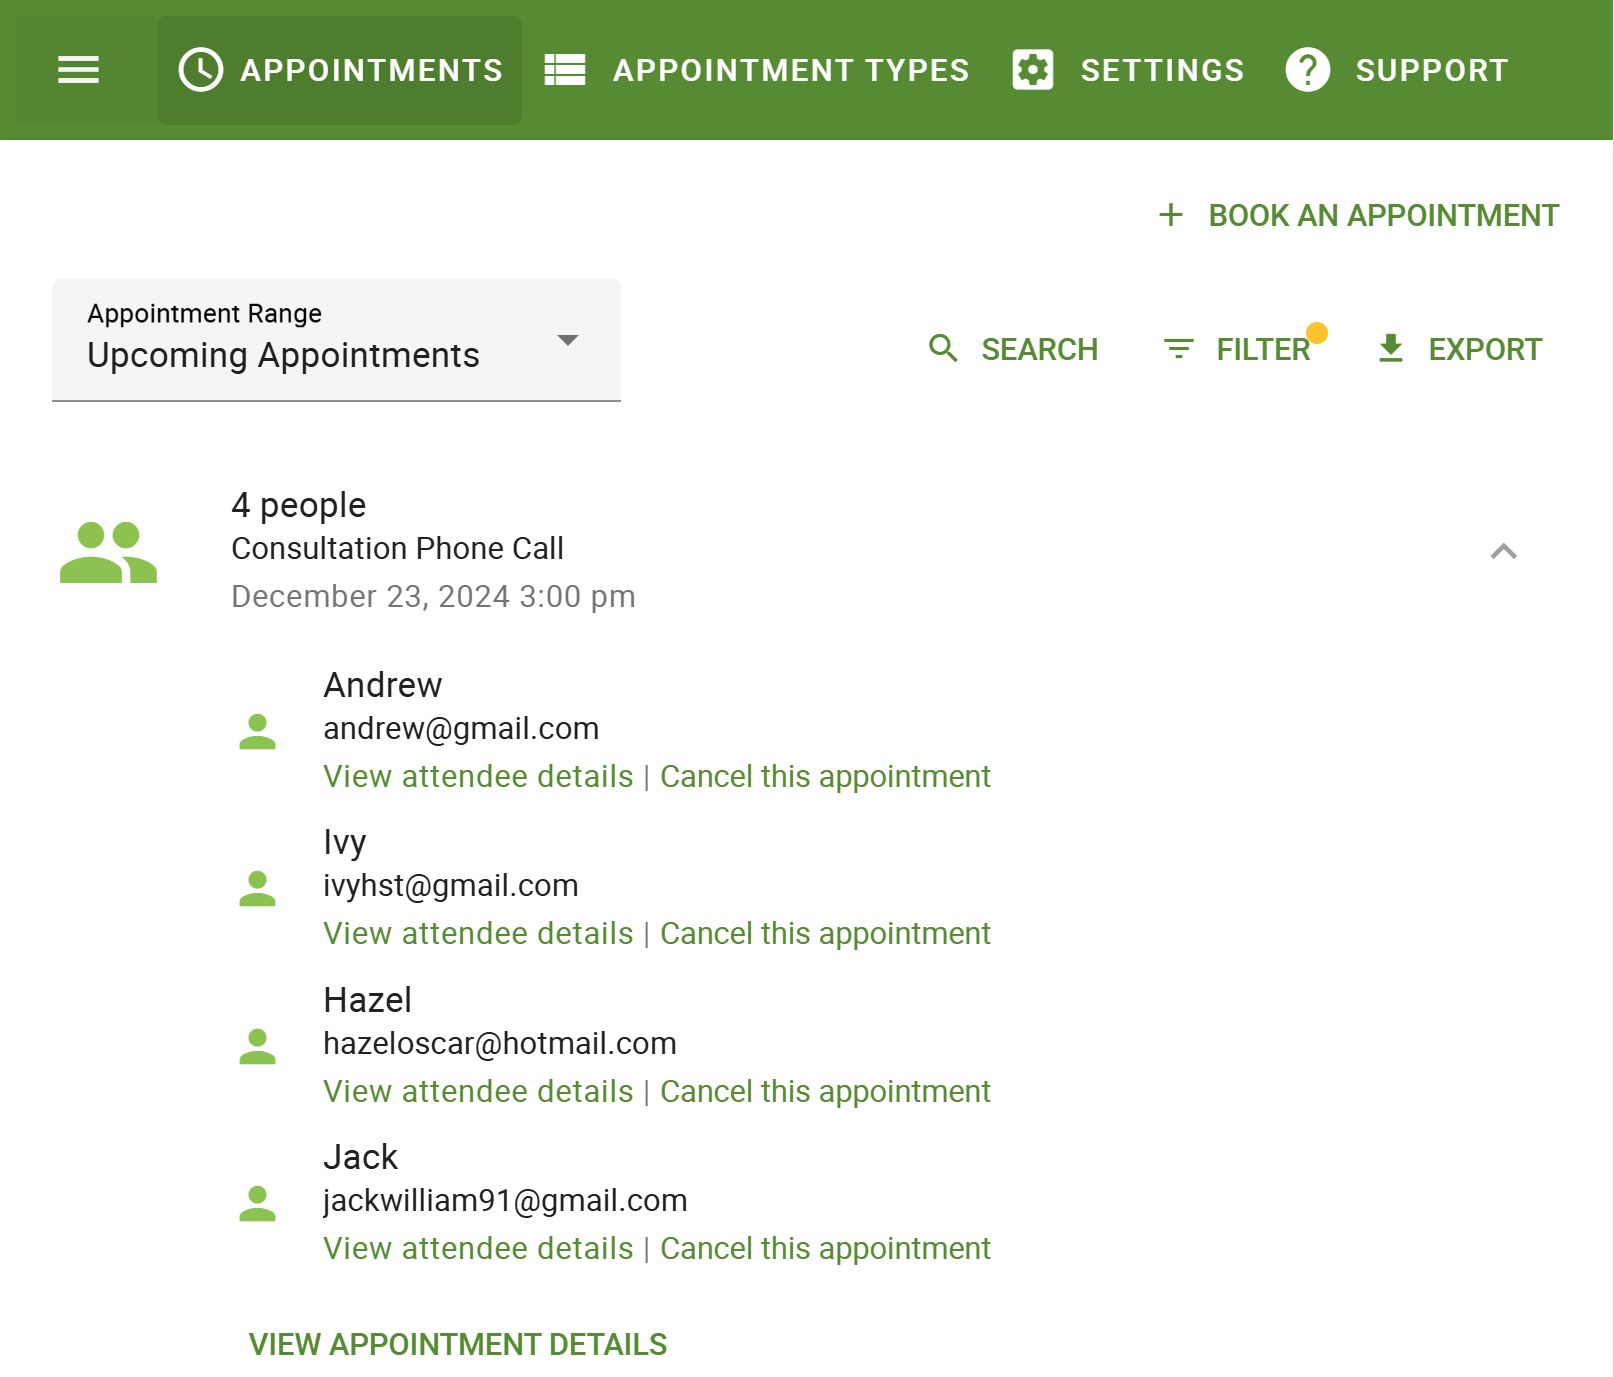
Task: Click the plus icon beside Book an Appointment
Action: tap(1169, 214)
